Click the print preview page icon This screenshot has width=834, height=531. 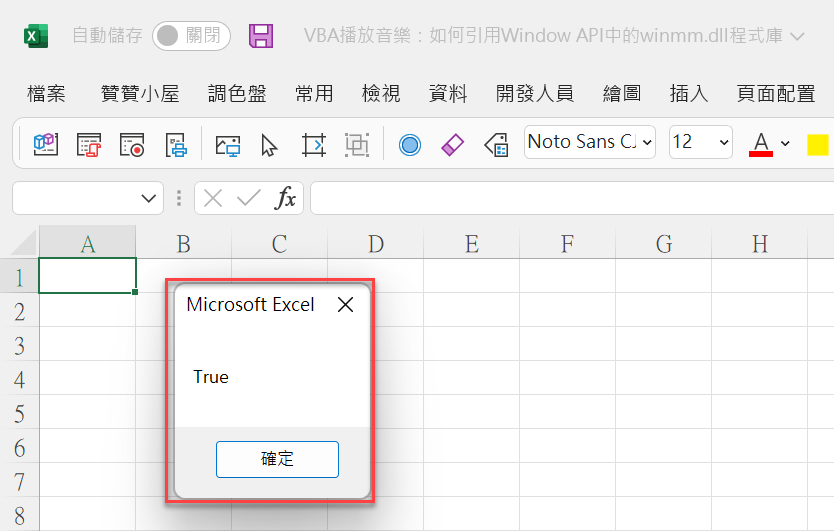[176, 144]
